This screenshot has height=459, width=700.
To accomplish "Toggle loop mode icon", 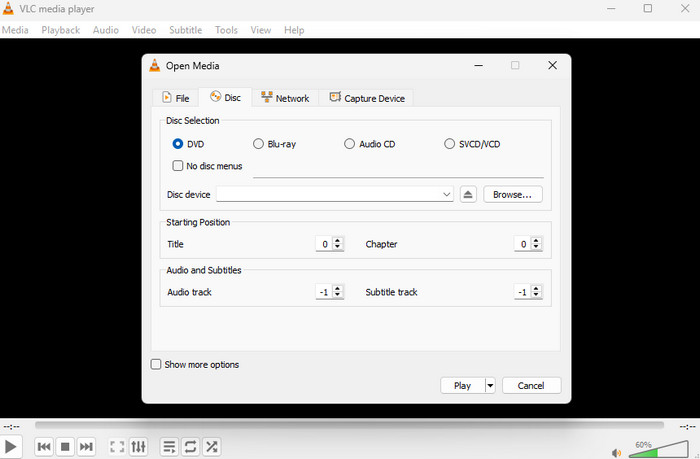I will pyautogui.click(x=190, y=446).
